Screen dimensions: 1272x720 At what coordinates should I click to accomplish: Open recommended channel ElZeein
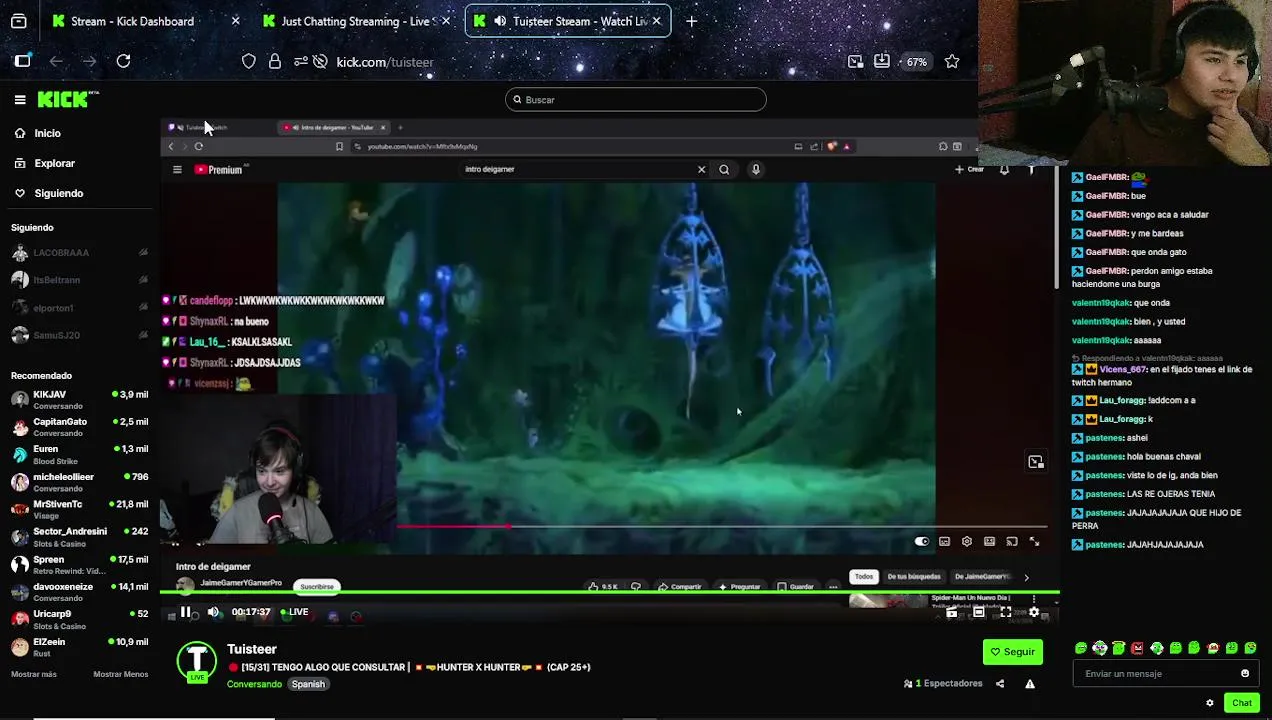tap(80, 647)
